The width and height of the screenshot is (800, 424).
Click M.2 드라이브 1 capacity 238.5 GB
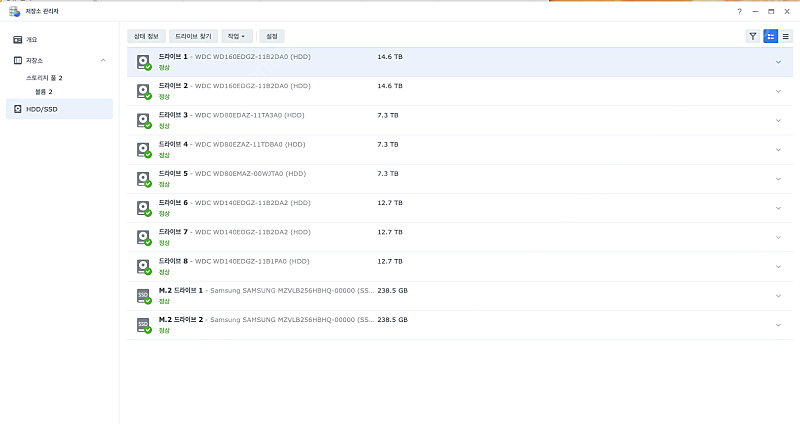tap(392, 290)
